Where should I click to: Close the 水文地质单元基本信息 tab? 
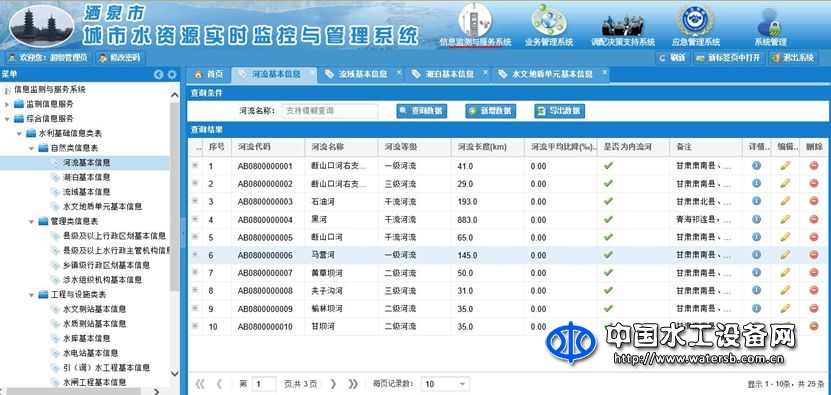604,72
